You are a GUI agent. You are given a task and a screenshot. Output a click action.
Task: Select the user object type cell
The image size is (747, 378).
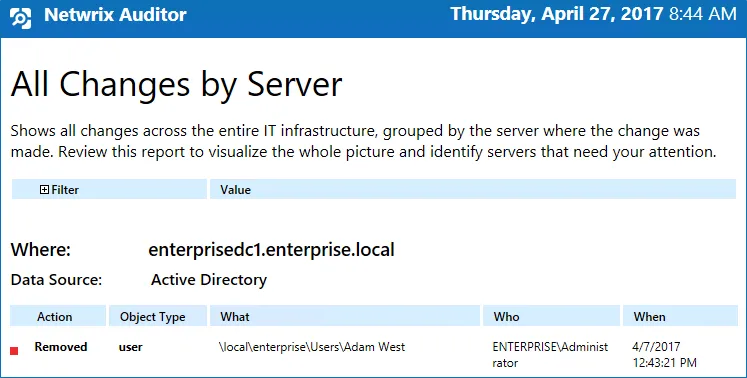tap(131, 347)
